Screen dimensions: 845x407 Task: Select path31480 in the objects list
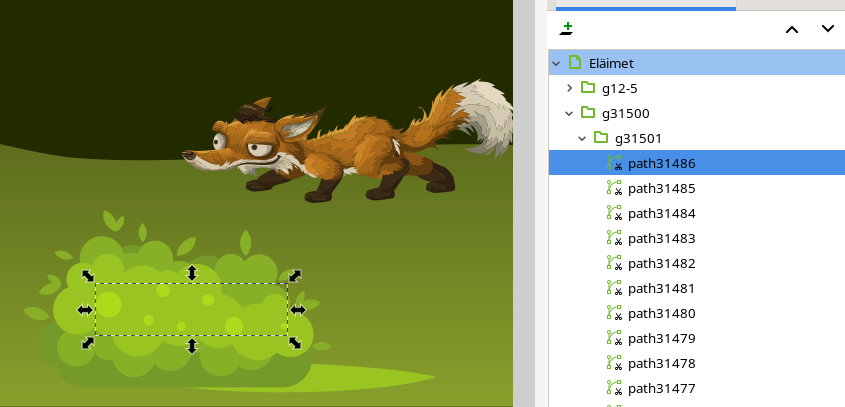[697, 313]
